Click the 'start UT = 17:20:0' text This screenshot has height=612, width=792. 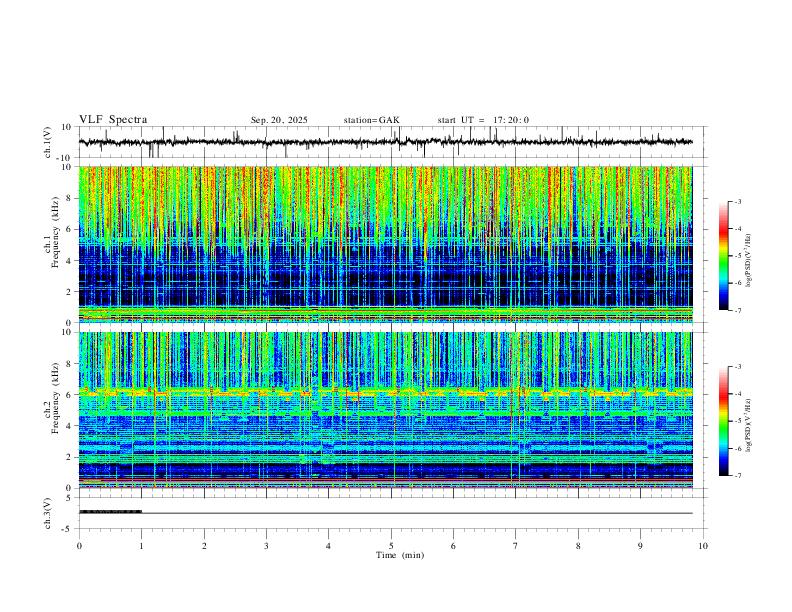pyautogui.click(x=483, y=120)
